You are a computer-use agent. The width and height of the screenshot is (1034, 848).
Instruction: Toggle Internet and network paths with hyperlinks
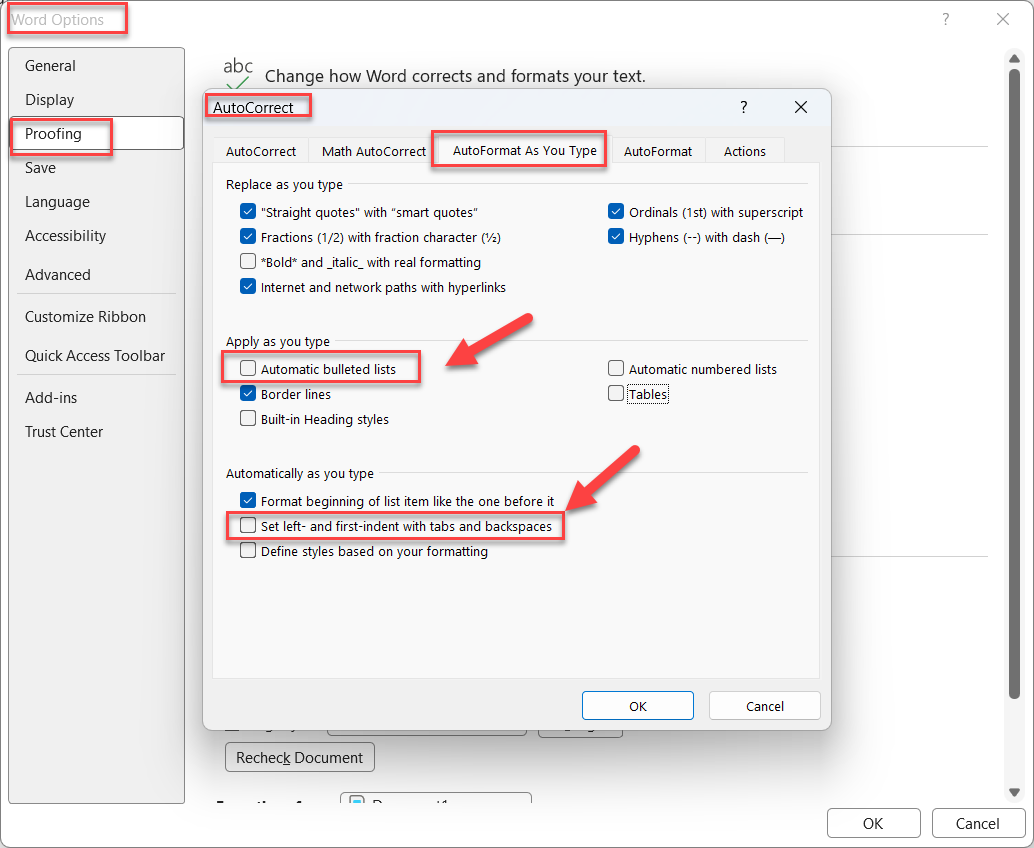tap(248, 287)
